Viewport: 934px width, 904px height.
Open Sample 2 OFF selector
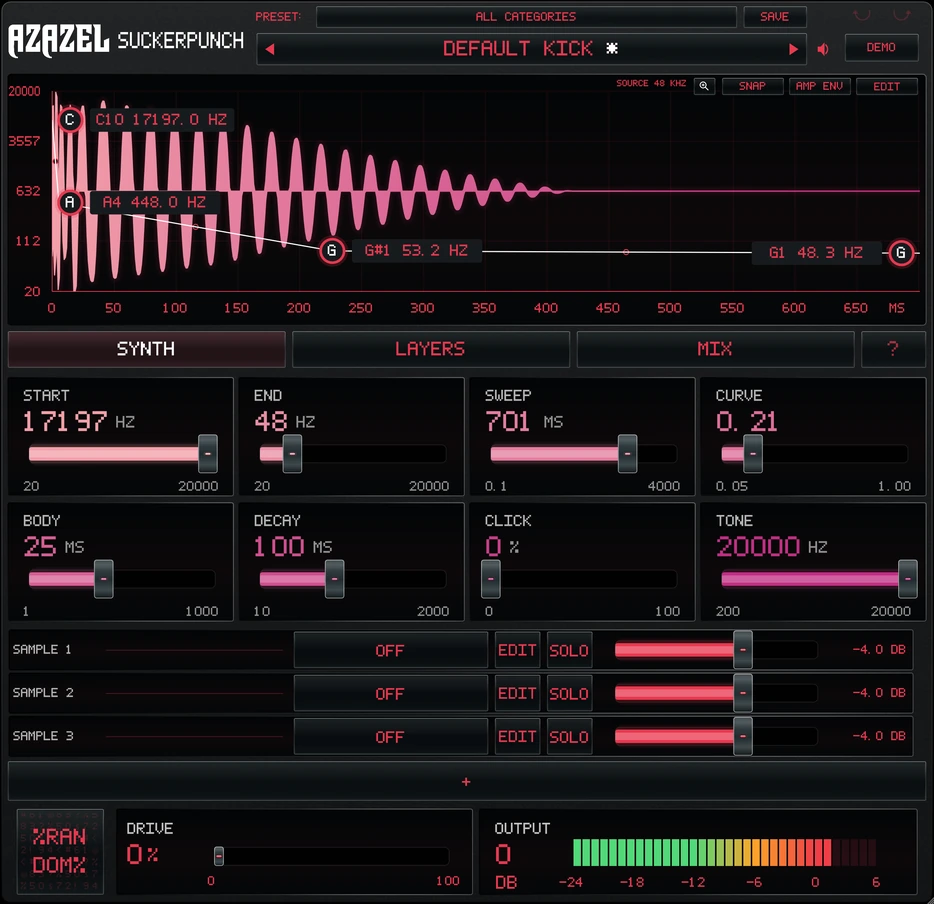[391, 693]
